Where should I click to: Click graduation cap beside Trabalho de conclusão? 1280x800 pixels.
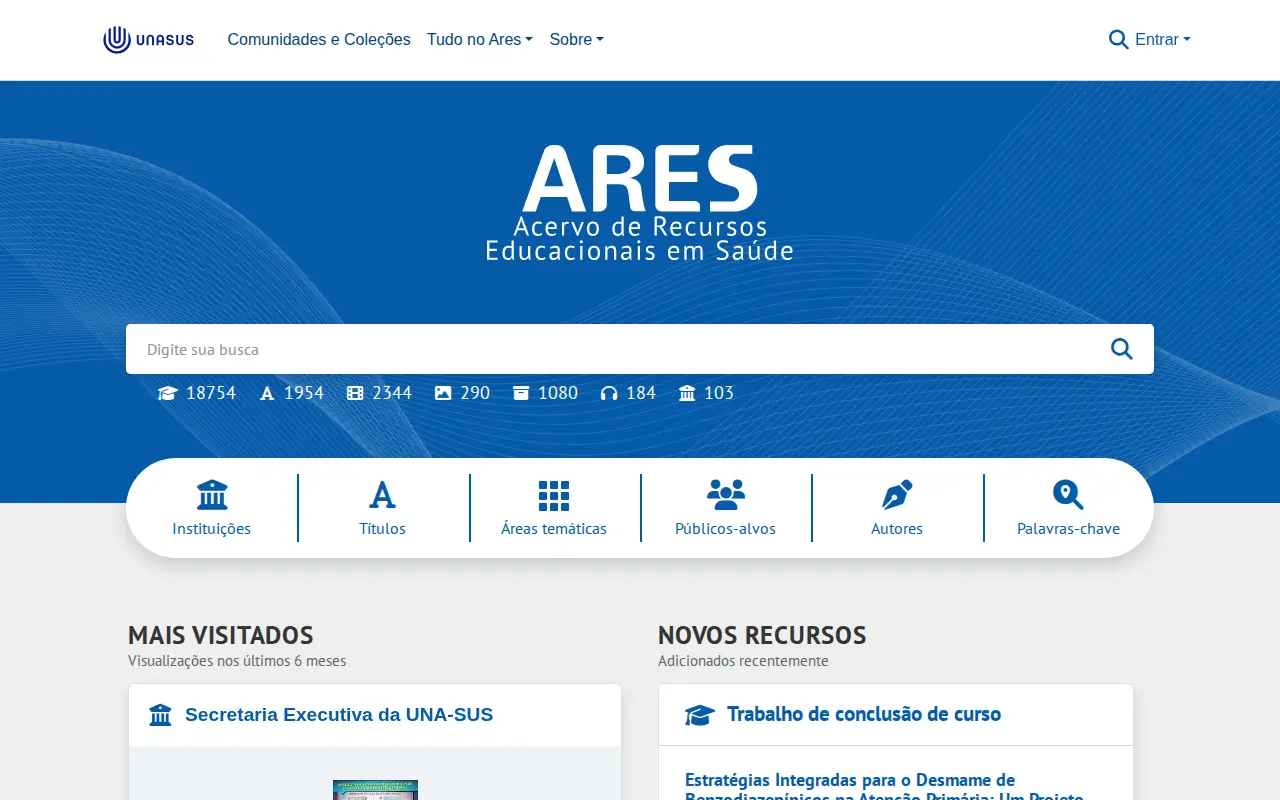[x=700, y=715]
